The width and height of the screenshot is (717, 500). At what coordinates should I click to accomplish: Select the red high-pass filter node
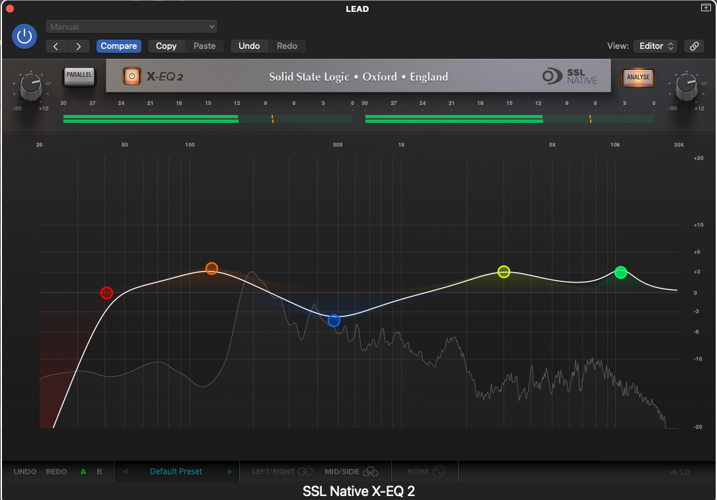pos(107,293)
